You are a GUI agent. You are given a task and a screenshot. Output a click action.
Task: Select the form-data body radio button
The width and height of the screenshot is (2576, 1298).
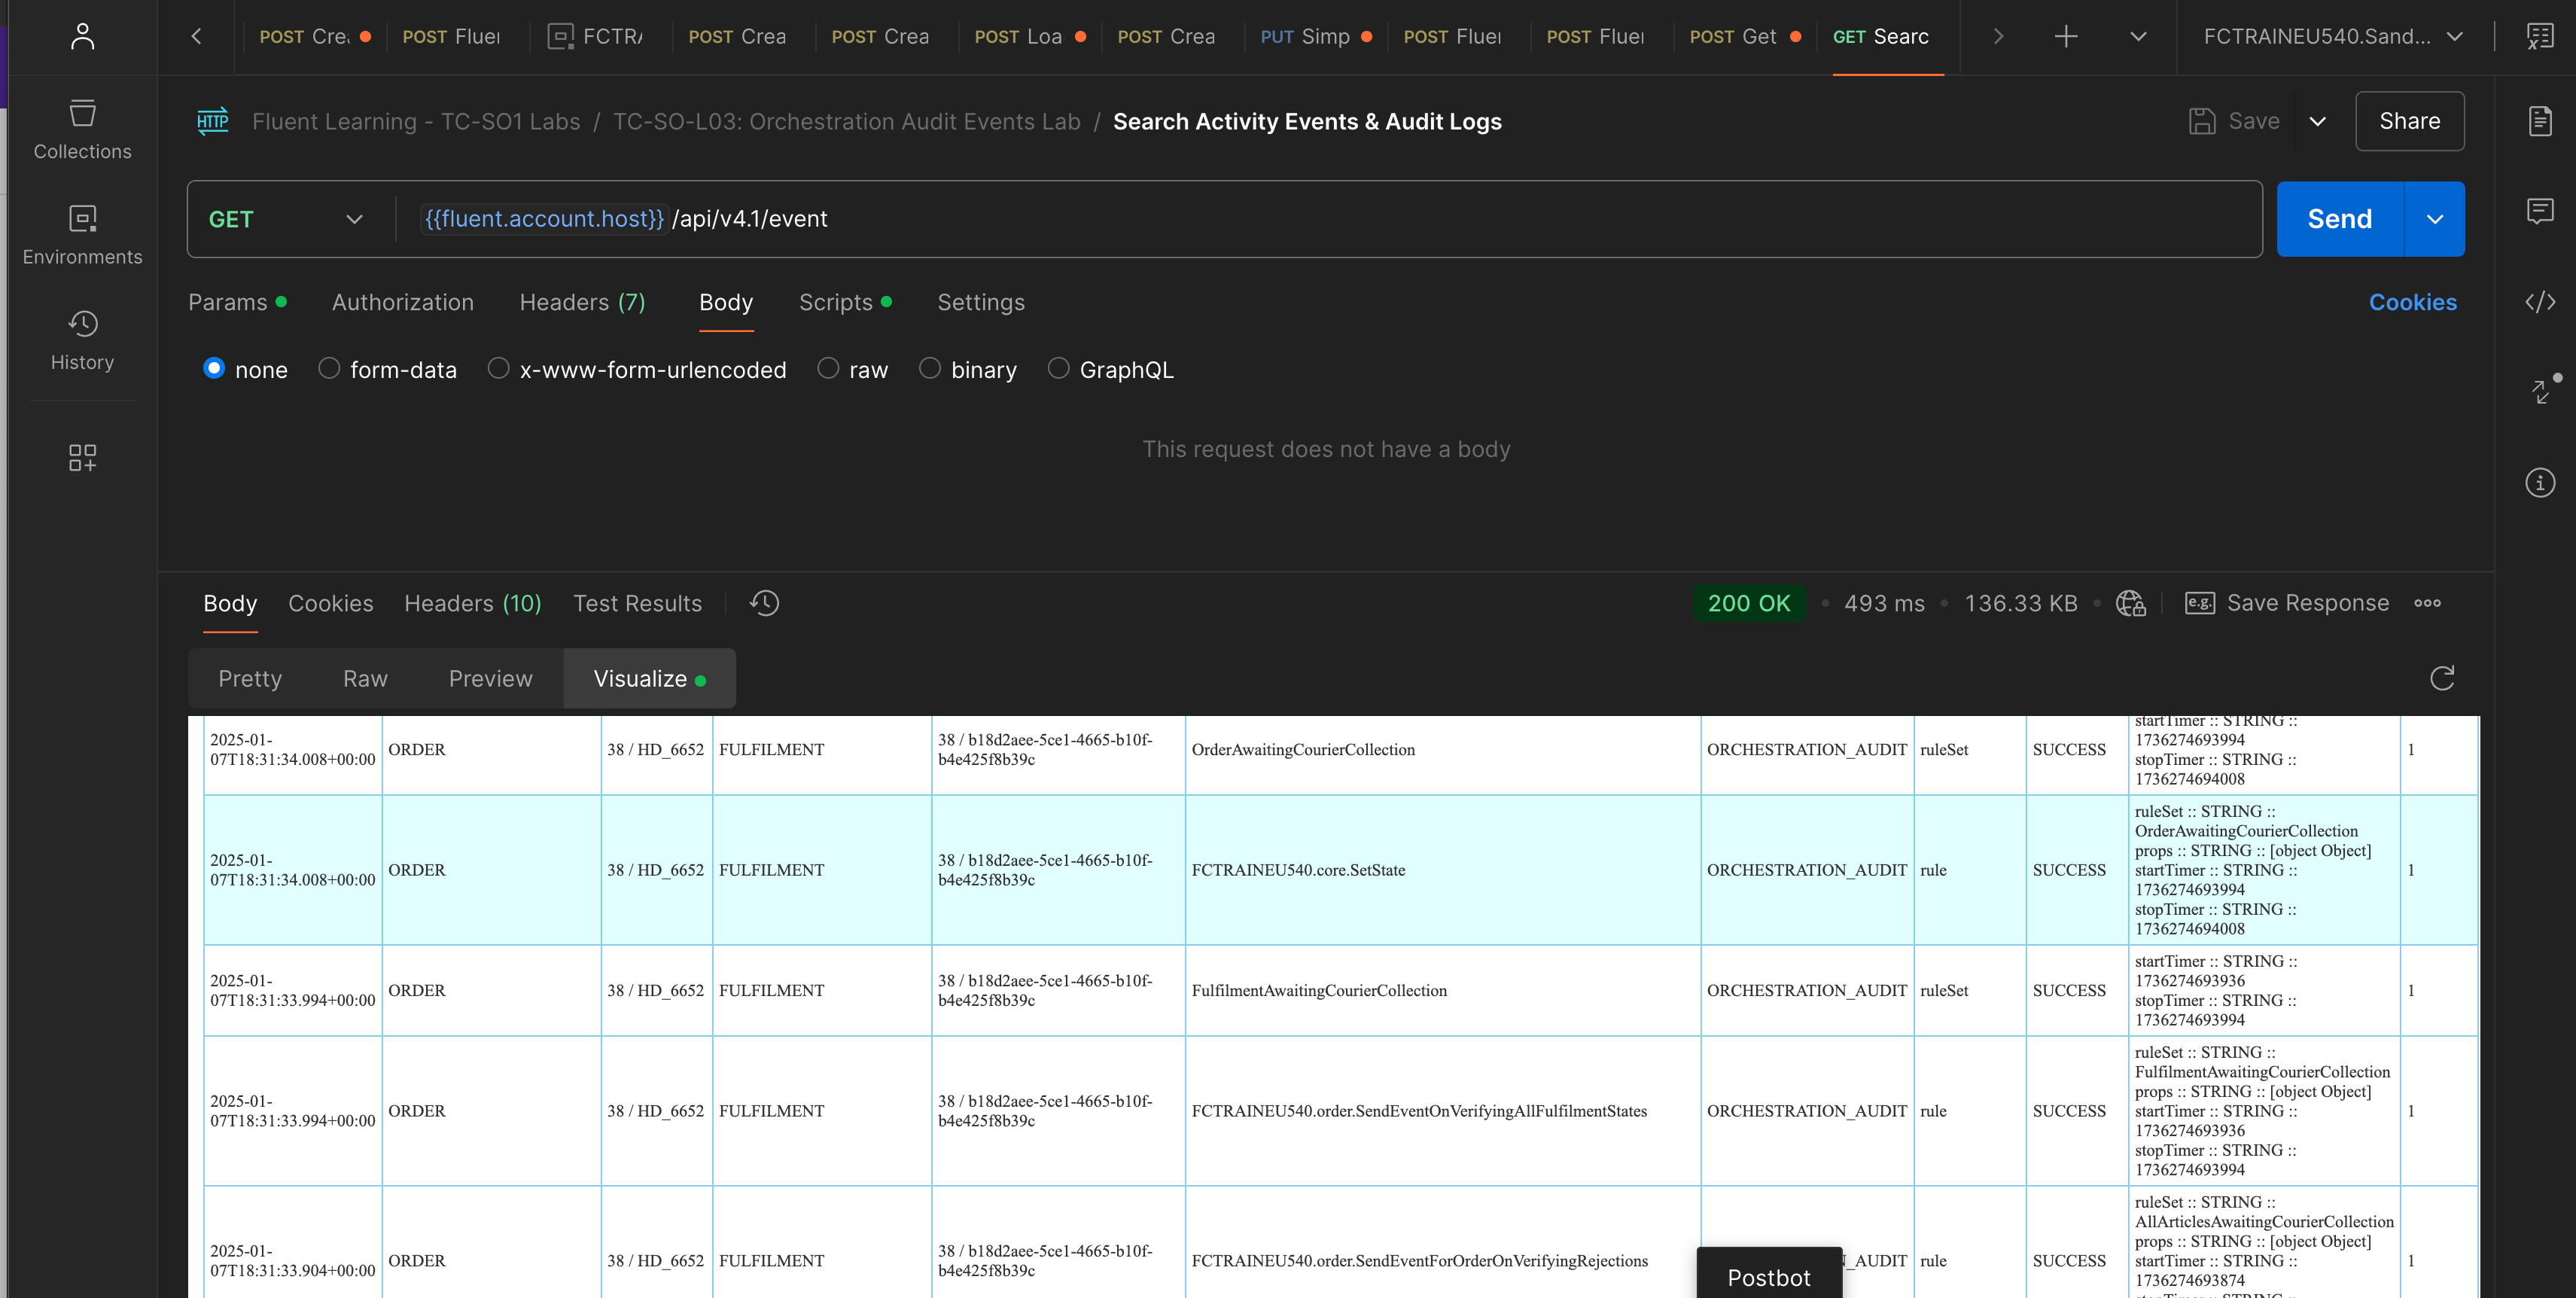(329, 369)
